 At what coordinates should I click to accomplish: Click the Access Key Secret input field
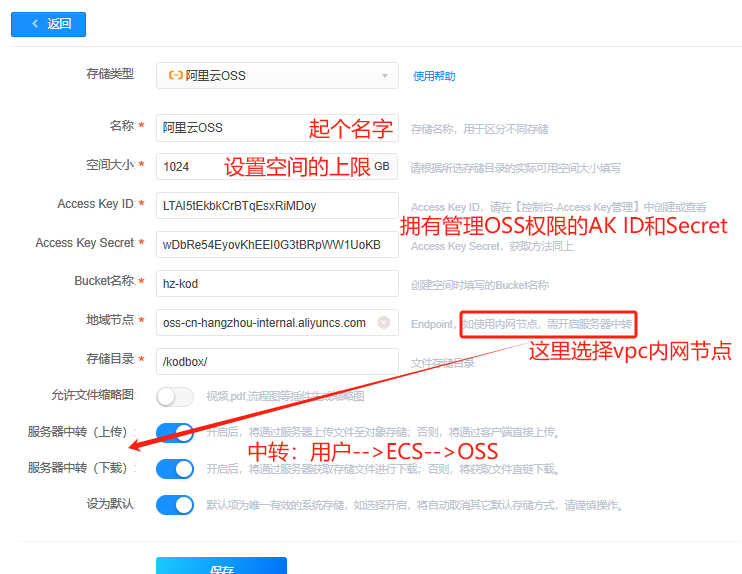tap(277, 245)
